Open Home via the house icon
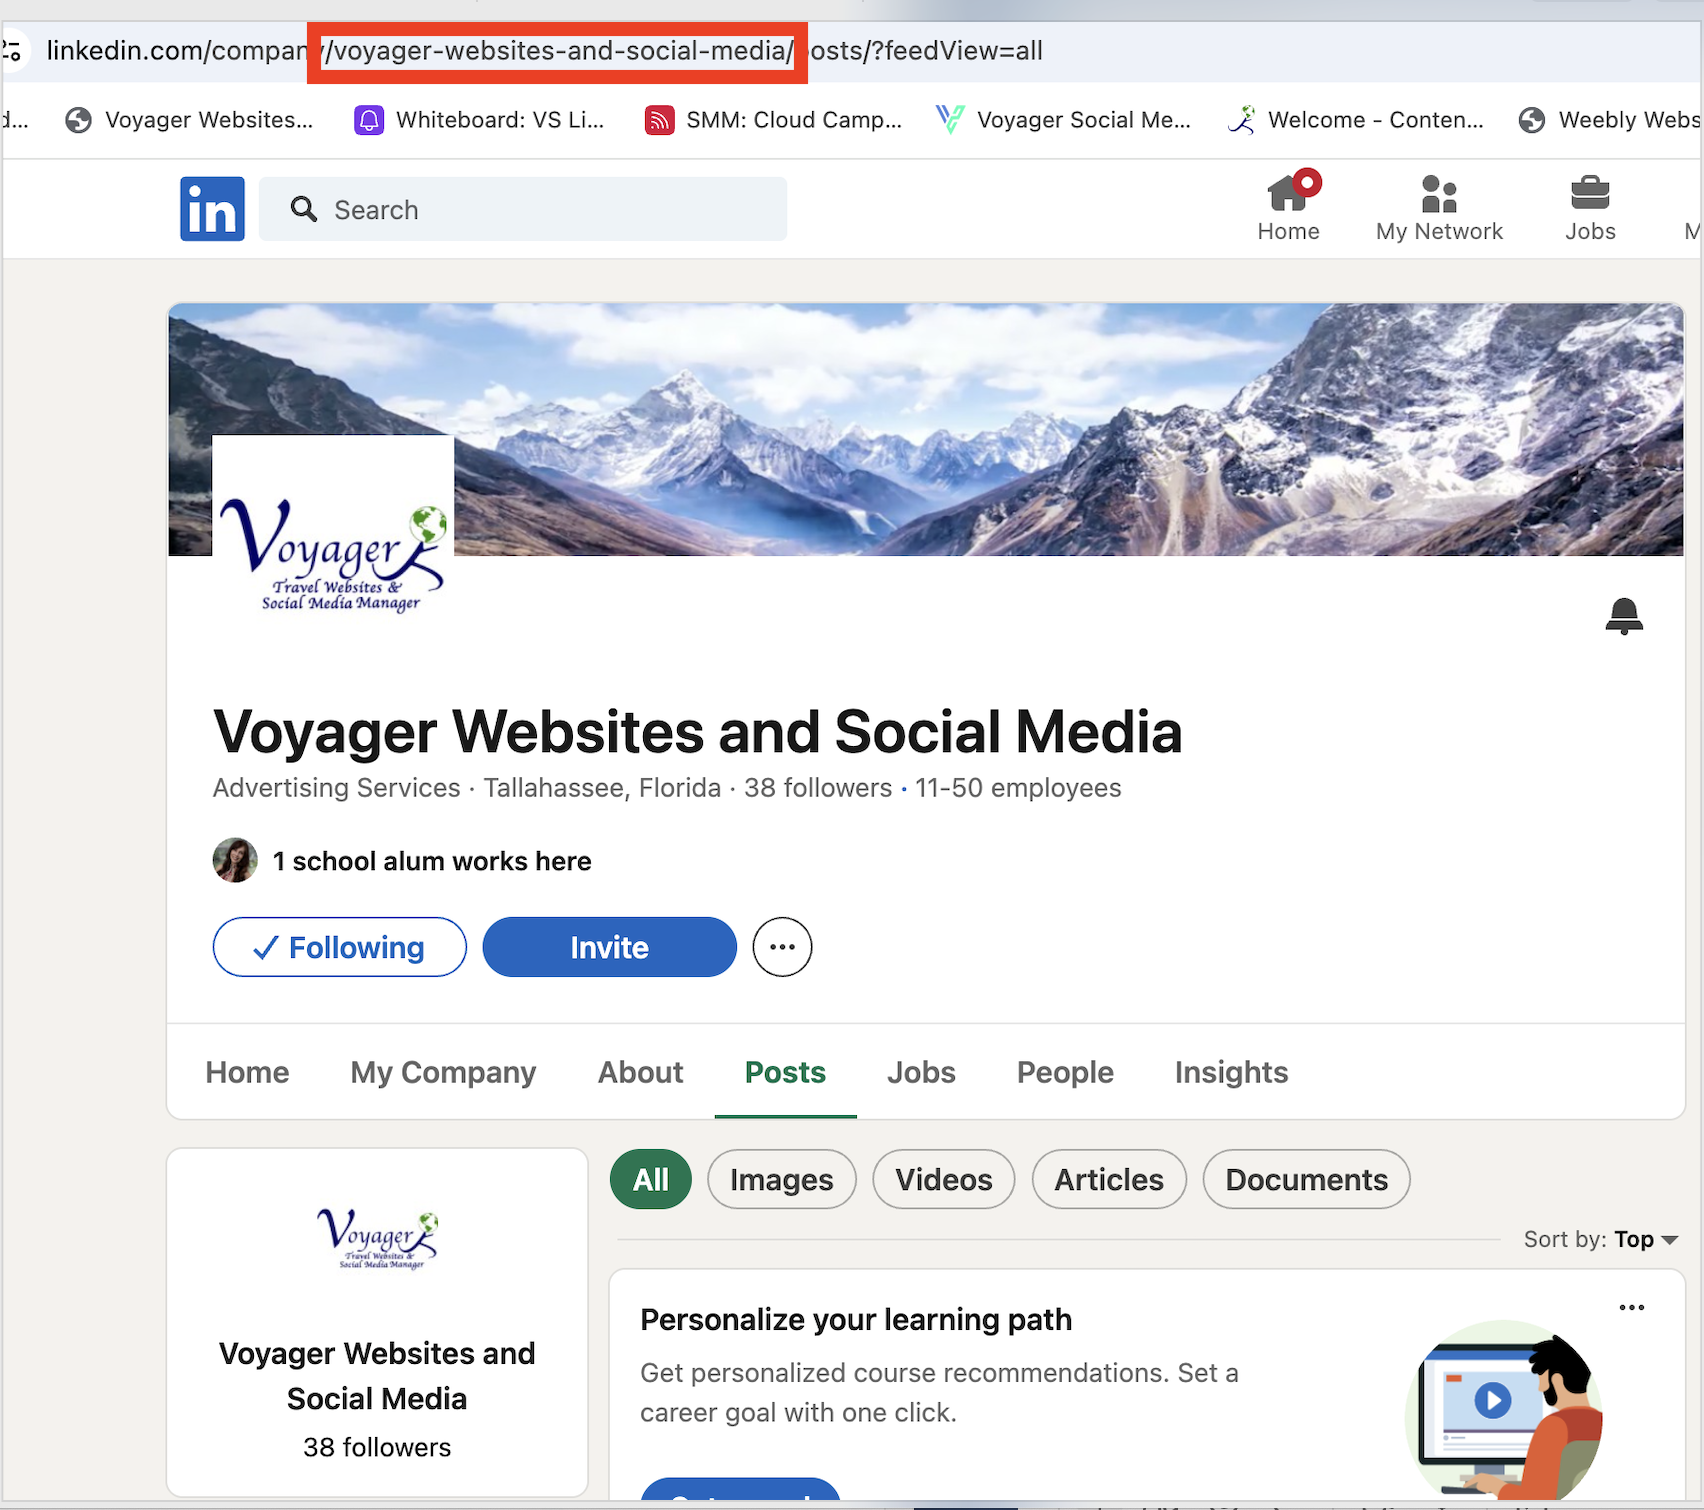The image size is (1704, 1510). pyautogui.click(x=1288, y=206)
